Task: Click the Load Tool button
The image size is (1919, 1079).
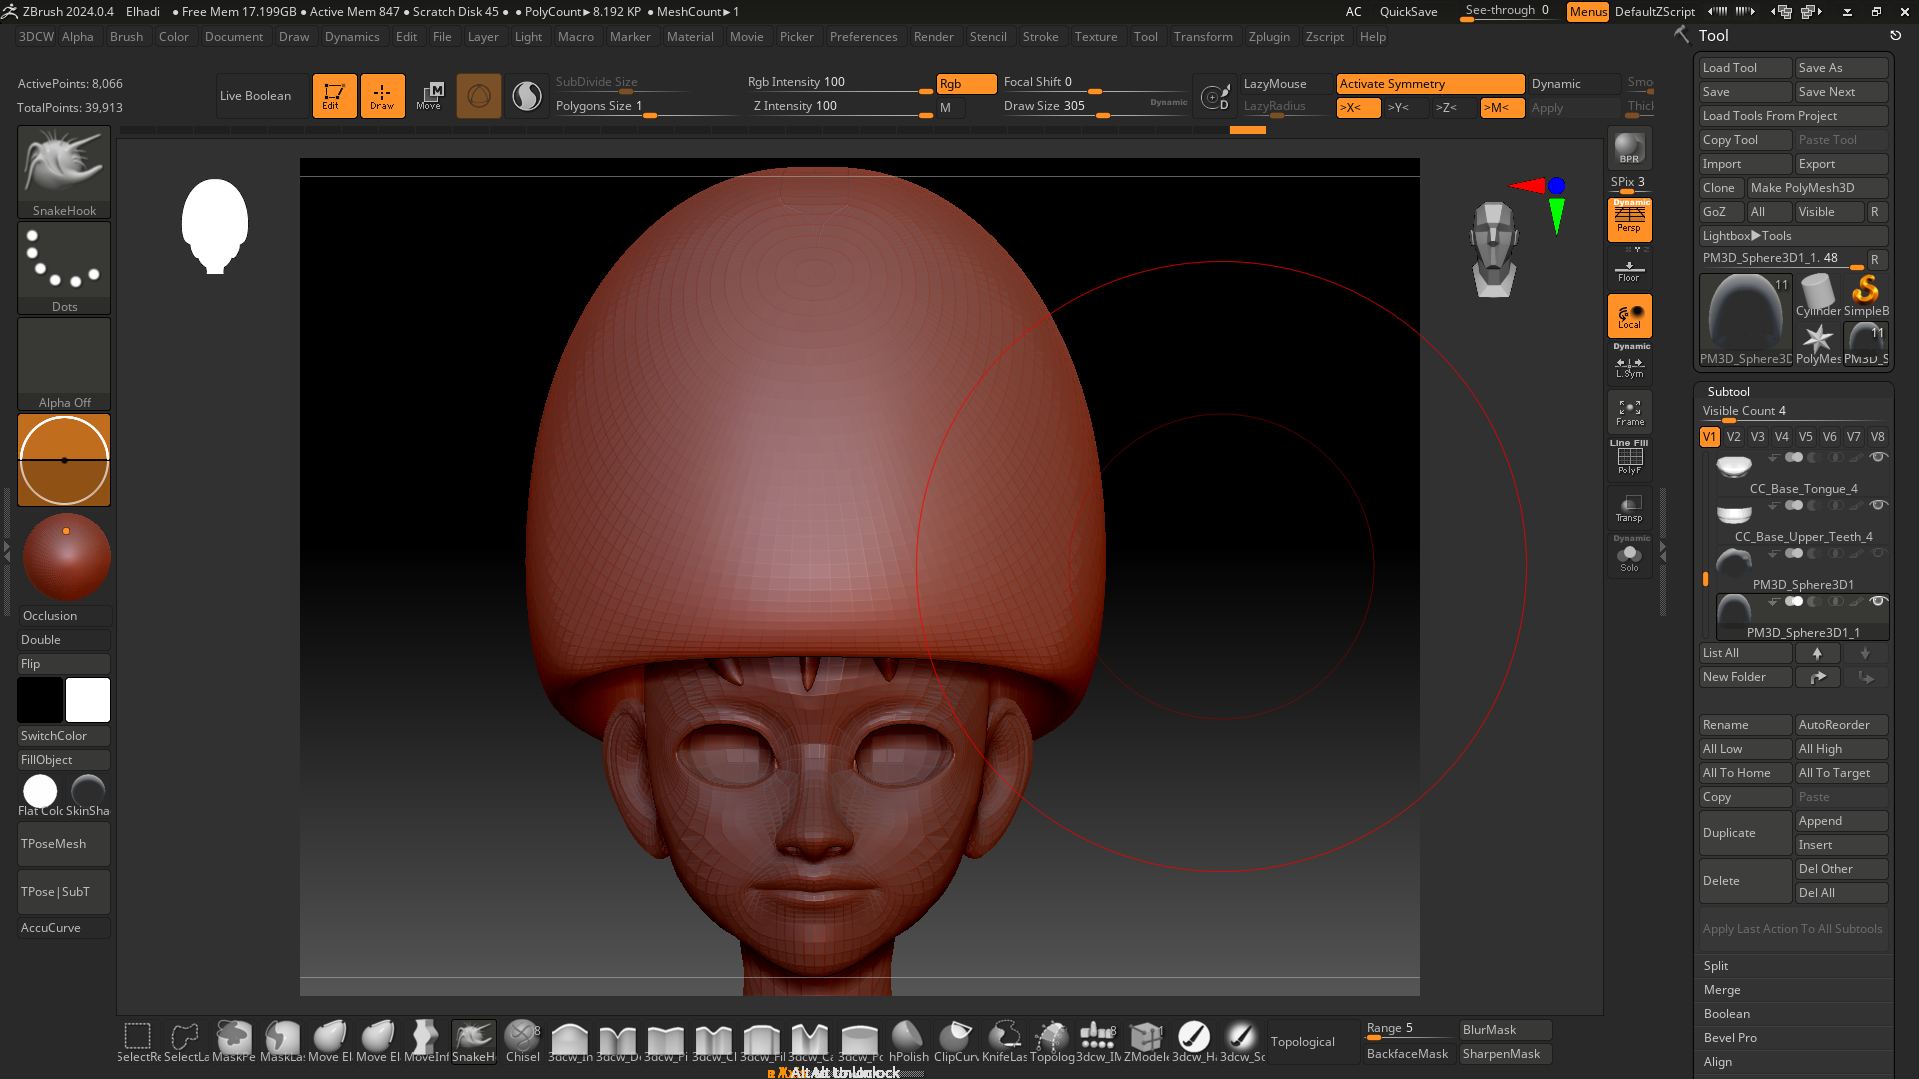Action: [1745, 68]
